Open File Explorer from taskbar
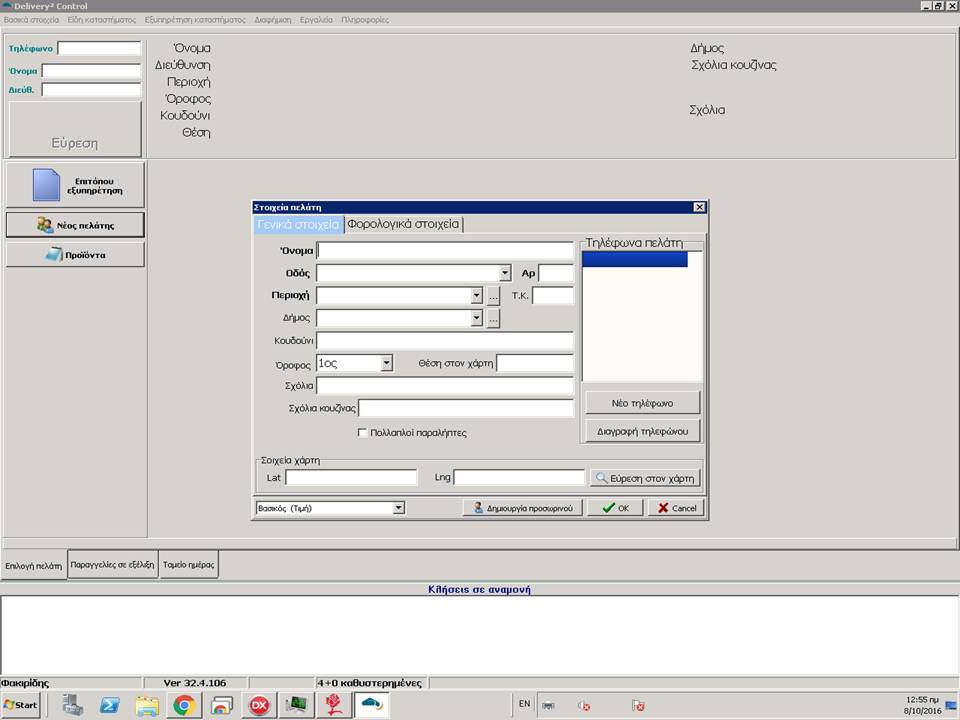960x720 pixels. point(147,705)
